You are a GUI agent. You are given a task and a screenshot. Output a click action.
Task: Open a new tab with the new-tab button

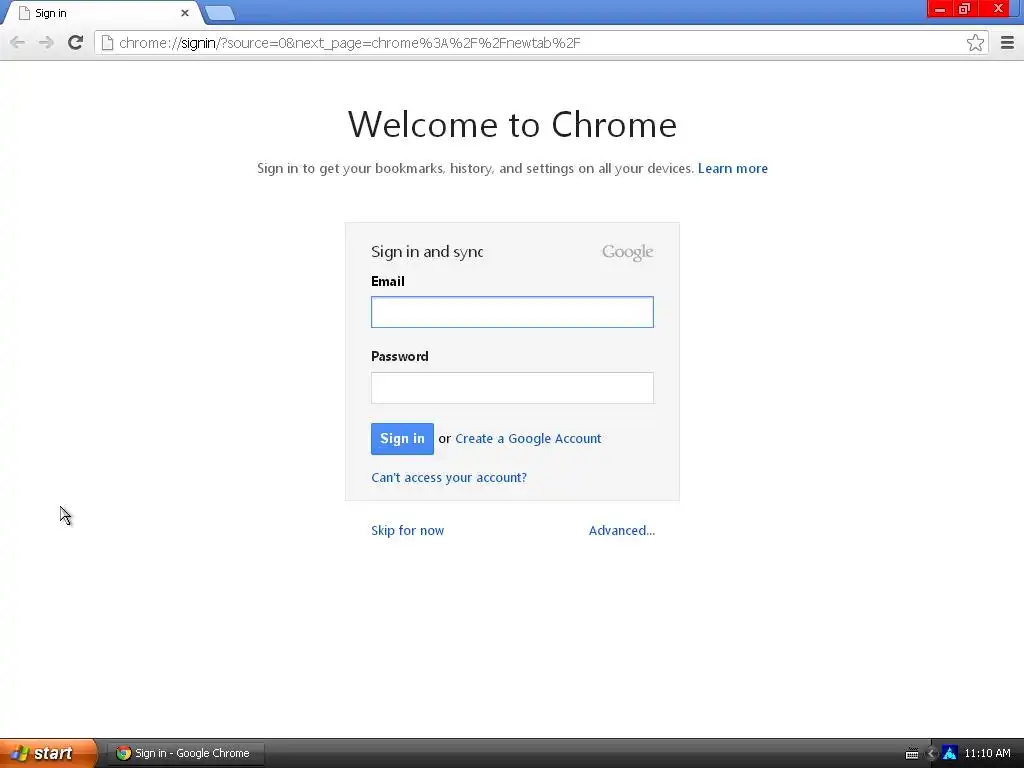pyautogui.click(x=219, y=13)
